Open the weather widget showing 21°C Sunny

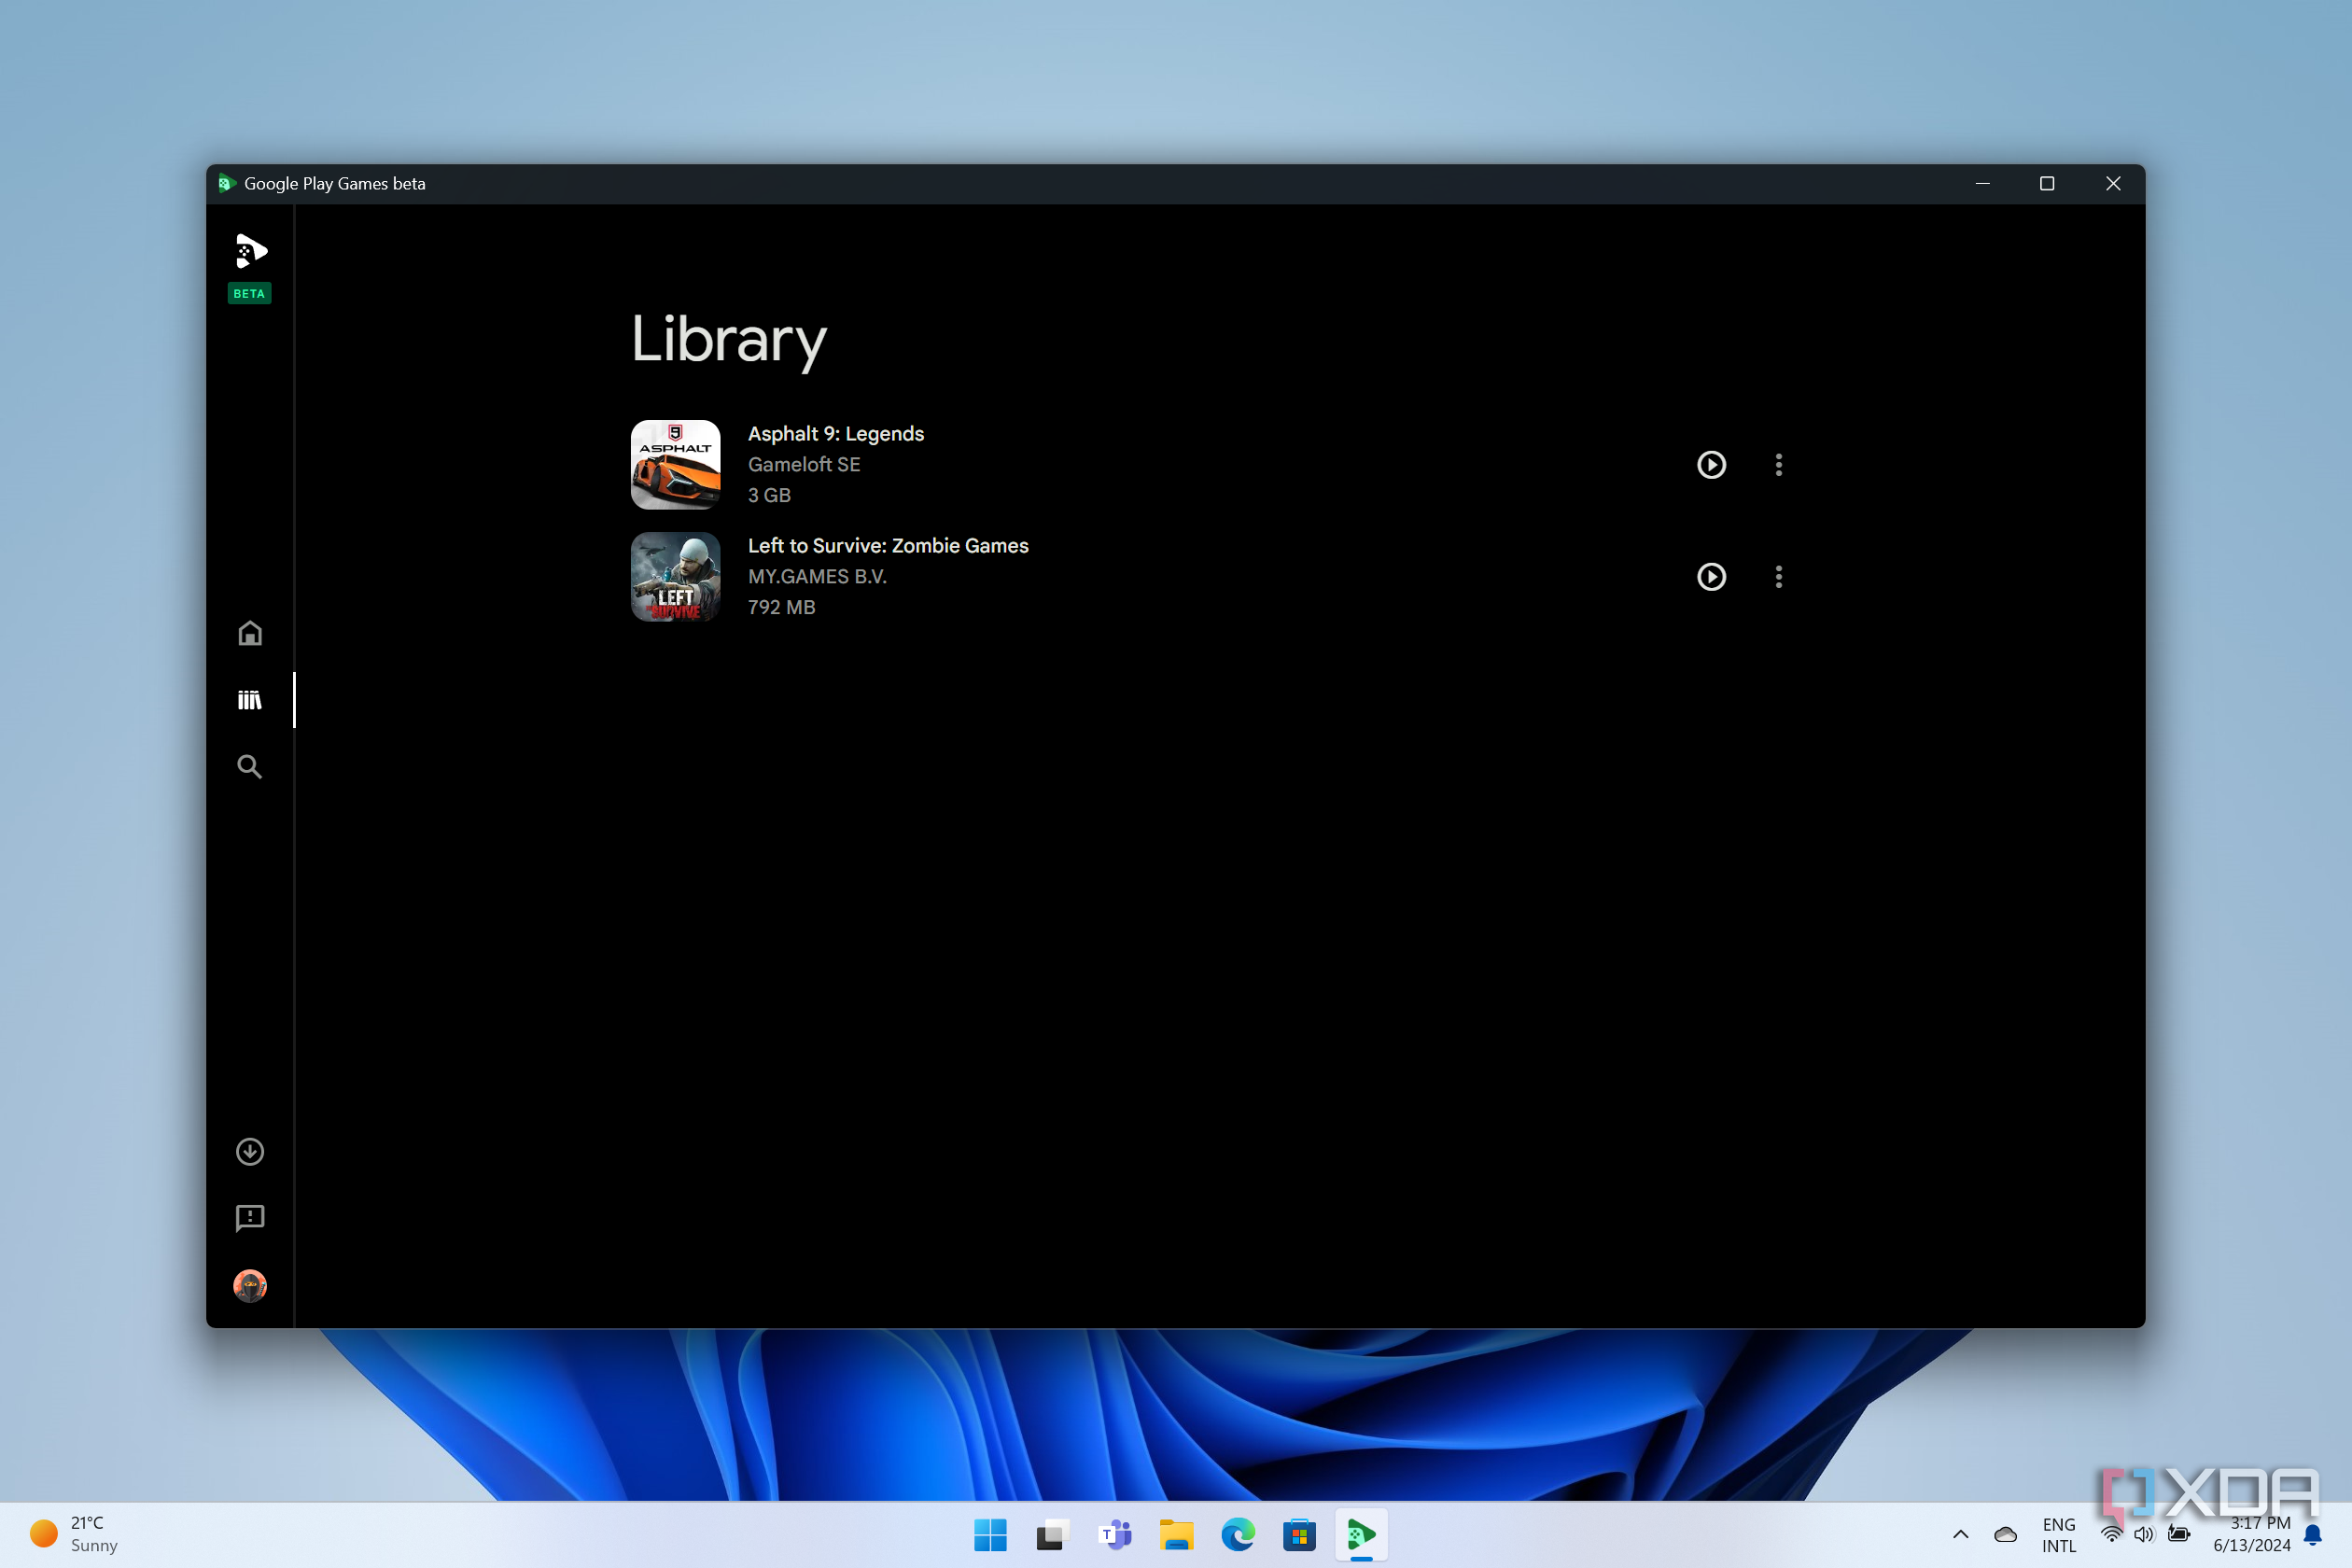coord(75,1535)
